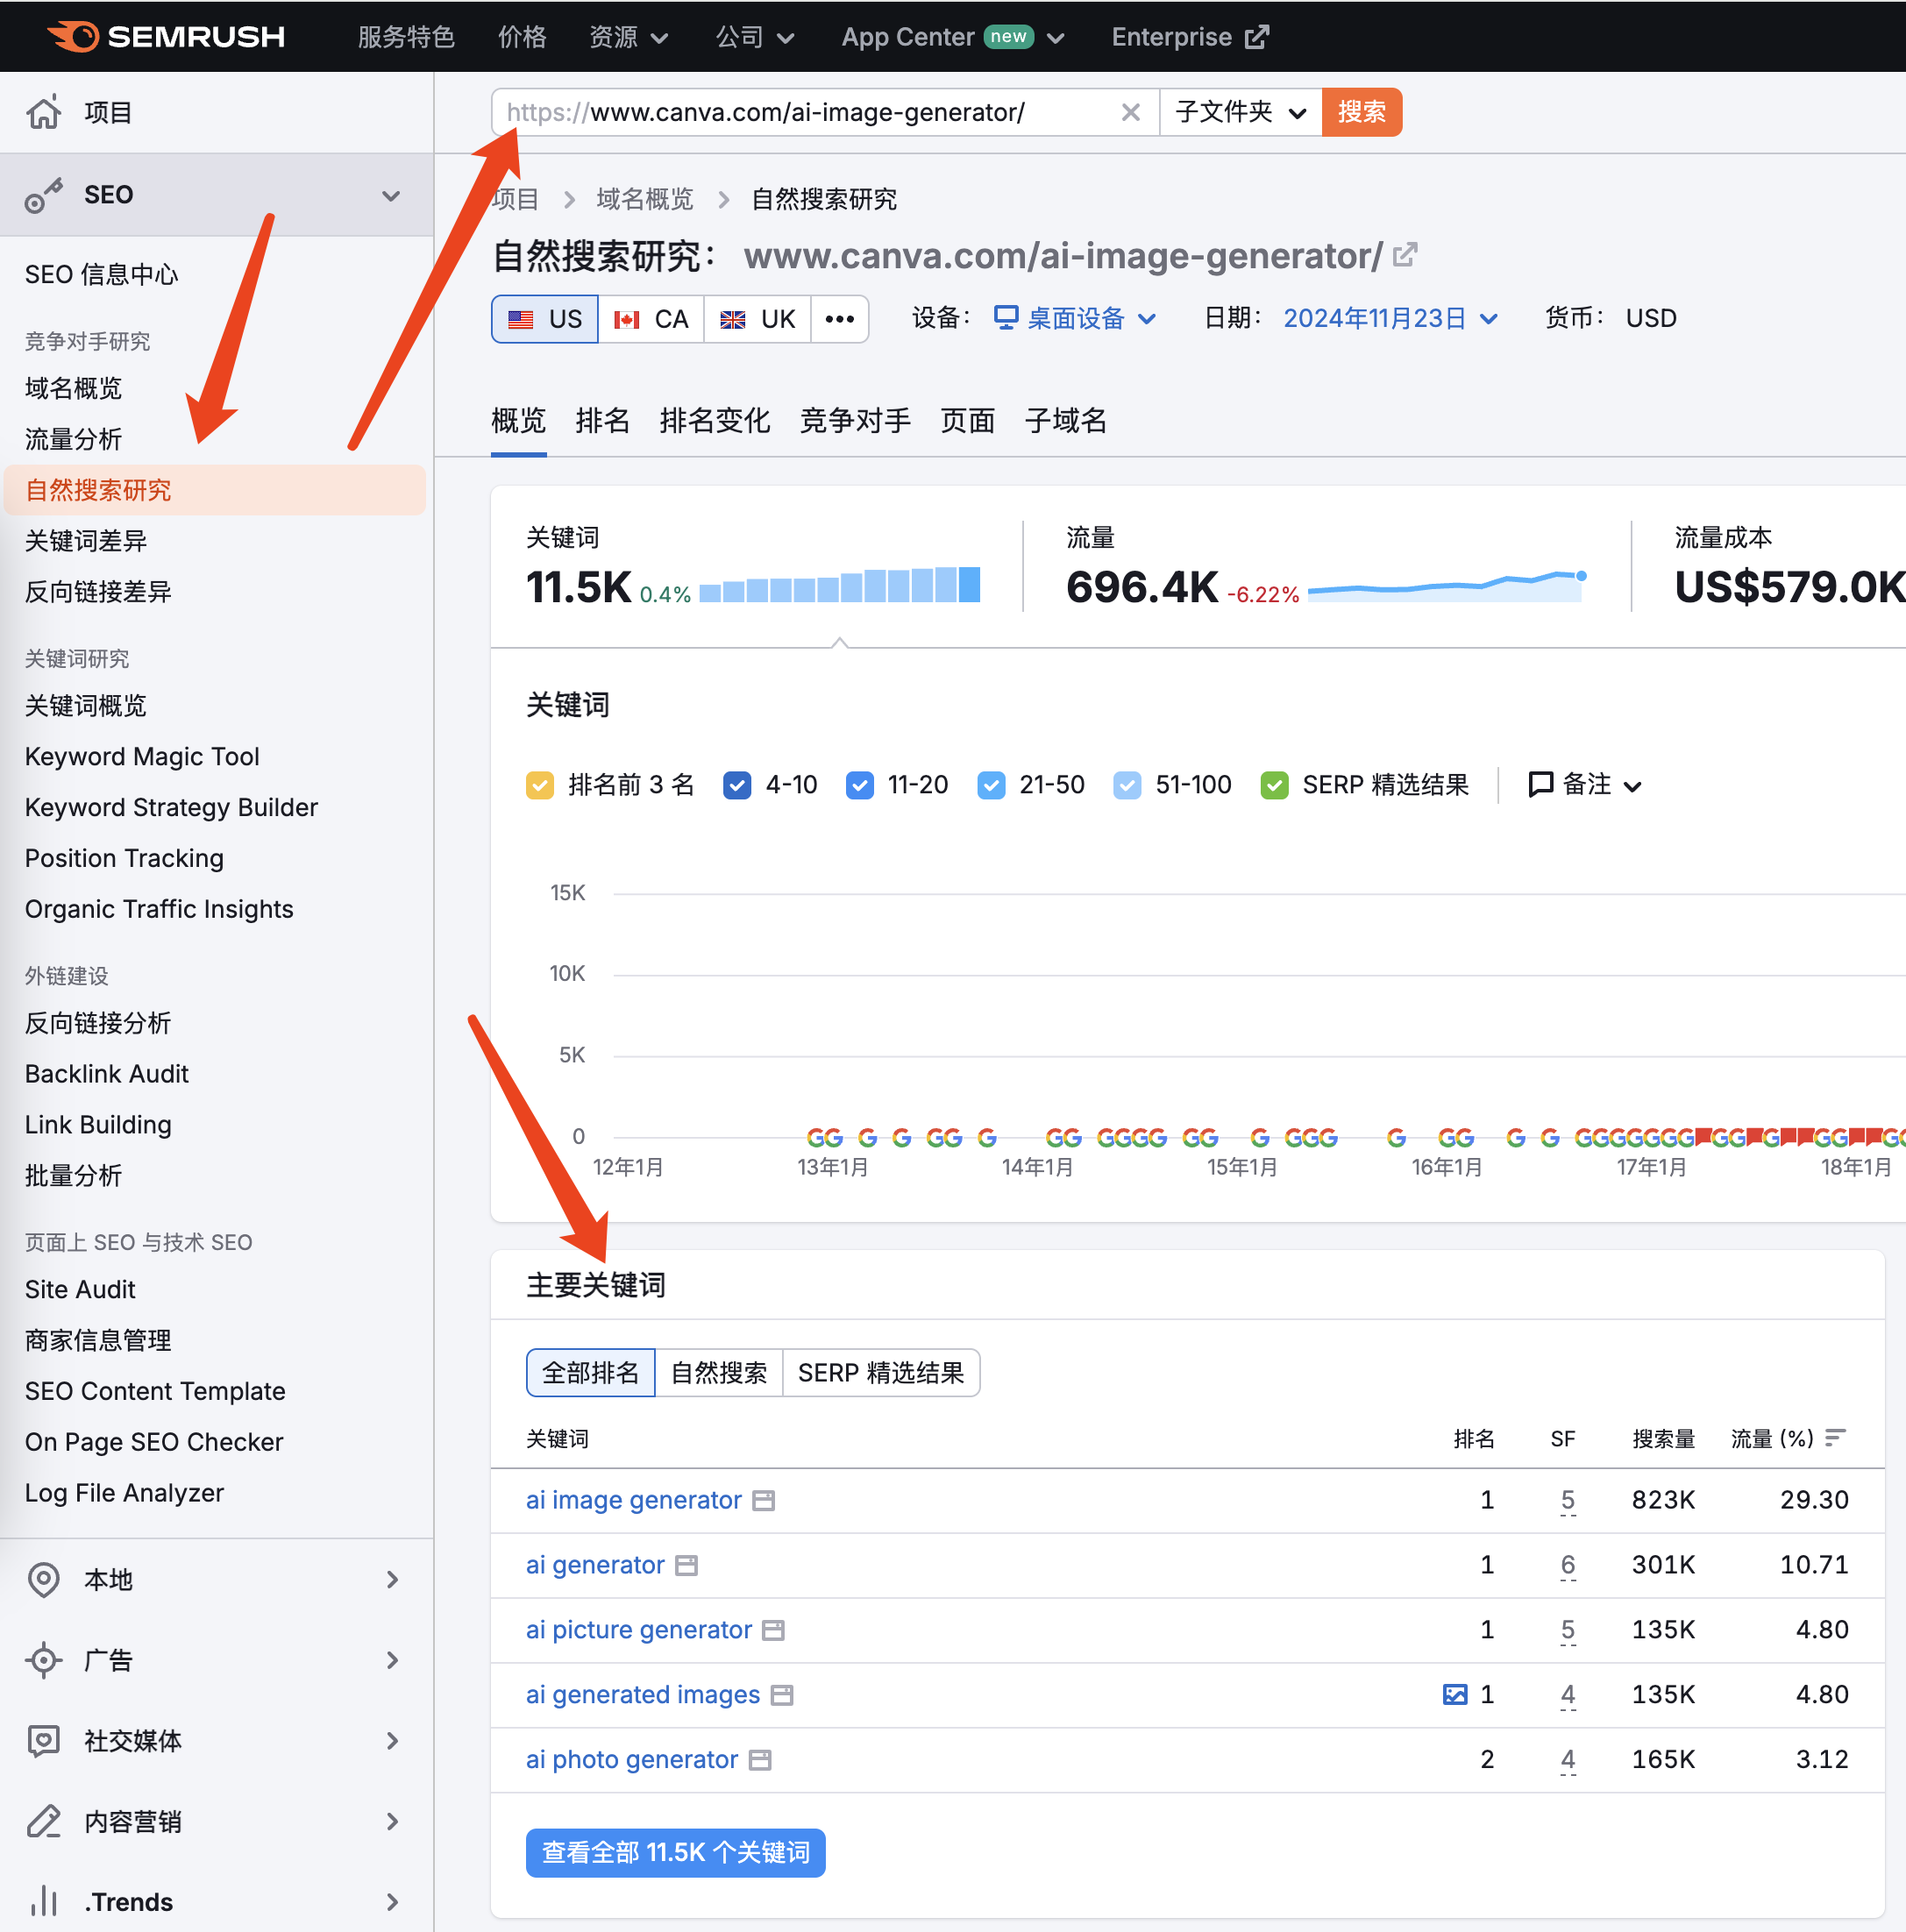1906x1932 pixels.
Task: Click the 本地 location pin icon
Action: pos(43,1580)
